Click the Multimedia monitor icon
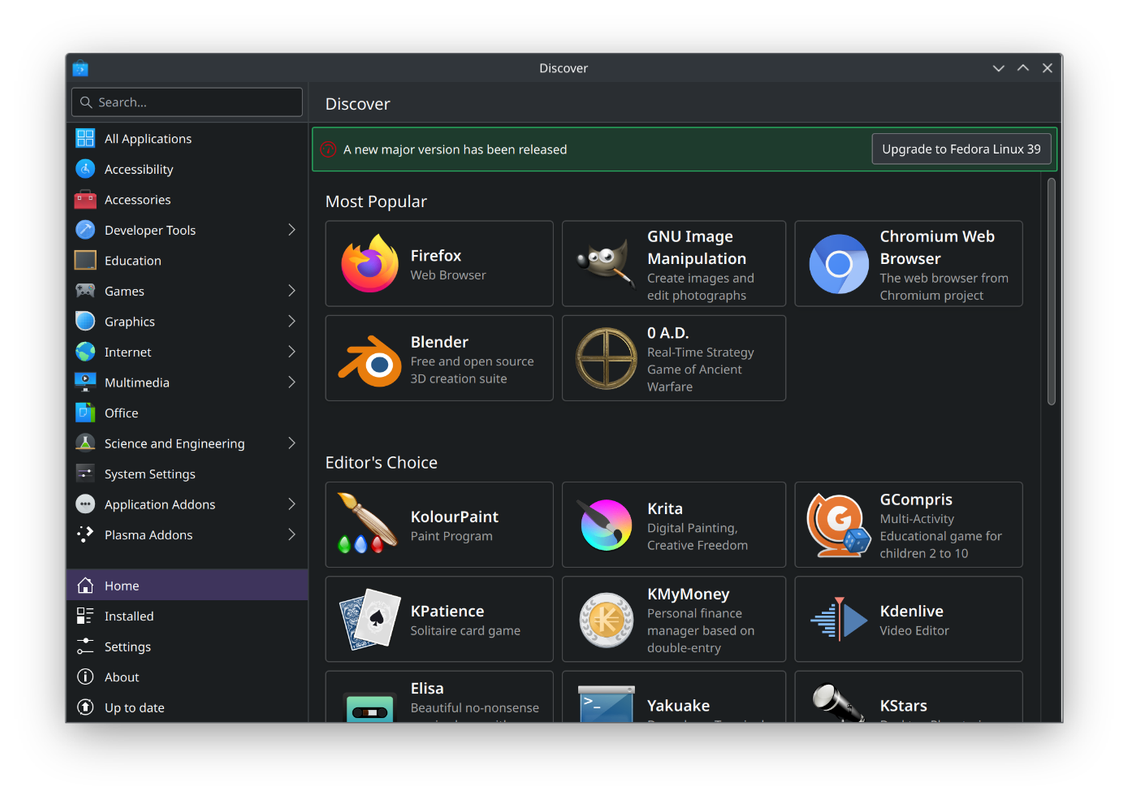 click(x=85, y=382)
